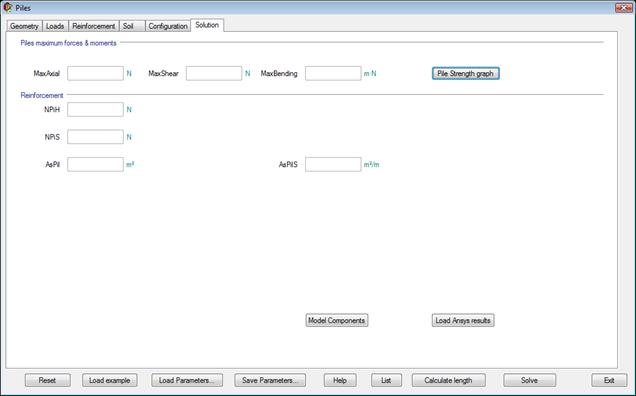Reset all parameters
This screenshot has width=636, height=396.
(47, 380)
